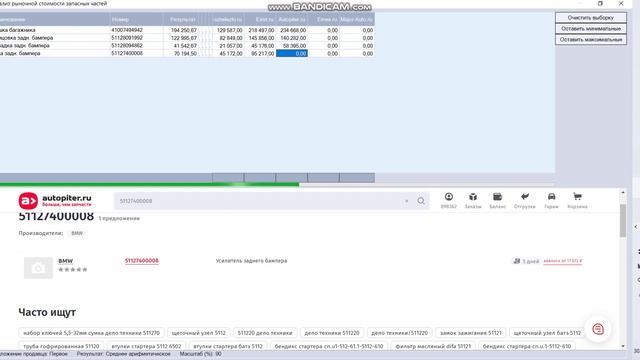Screen dimensions: 640x360
Task: Click the magnifier search icon
Action: click(421, 201)
